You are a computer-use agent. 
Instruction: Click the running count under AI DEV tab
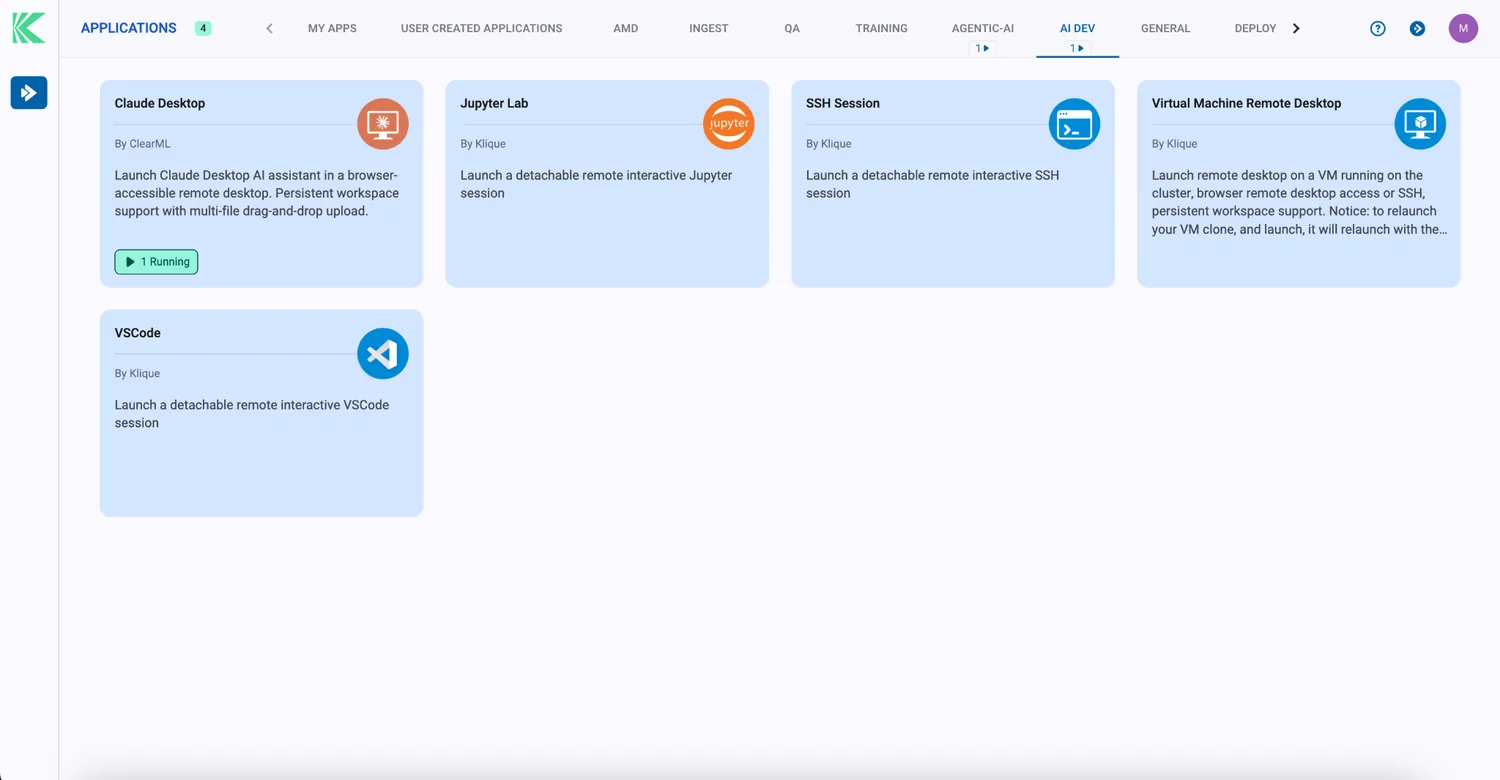(x=1077, y=48)
